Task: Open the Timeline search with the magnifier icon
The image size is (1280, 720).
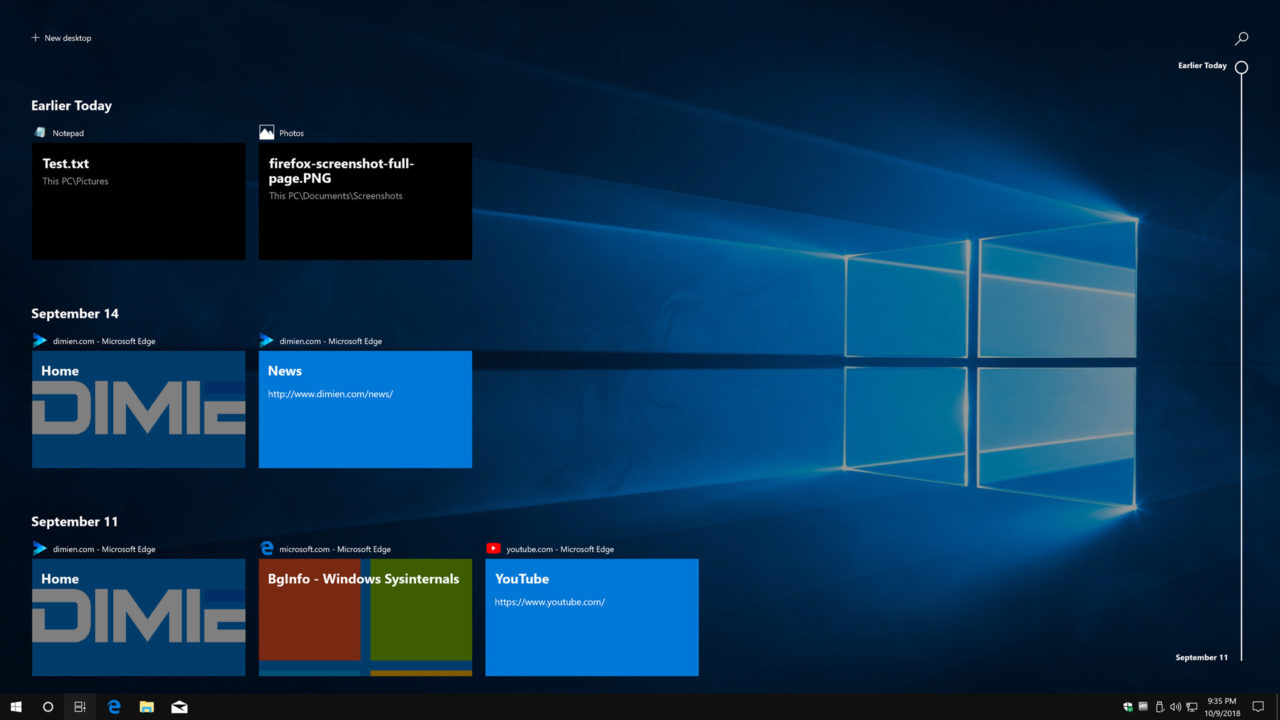Action: 1242,38
